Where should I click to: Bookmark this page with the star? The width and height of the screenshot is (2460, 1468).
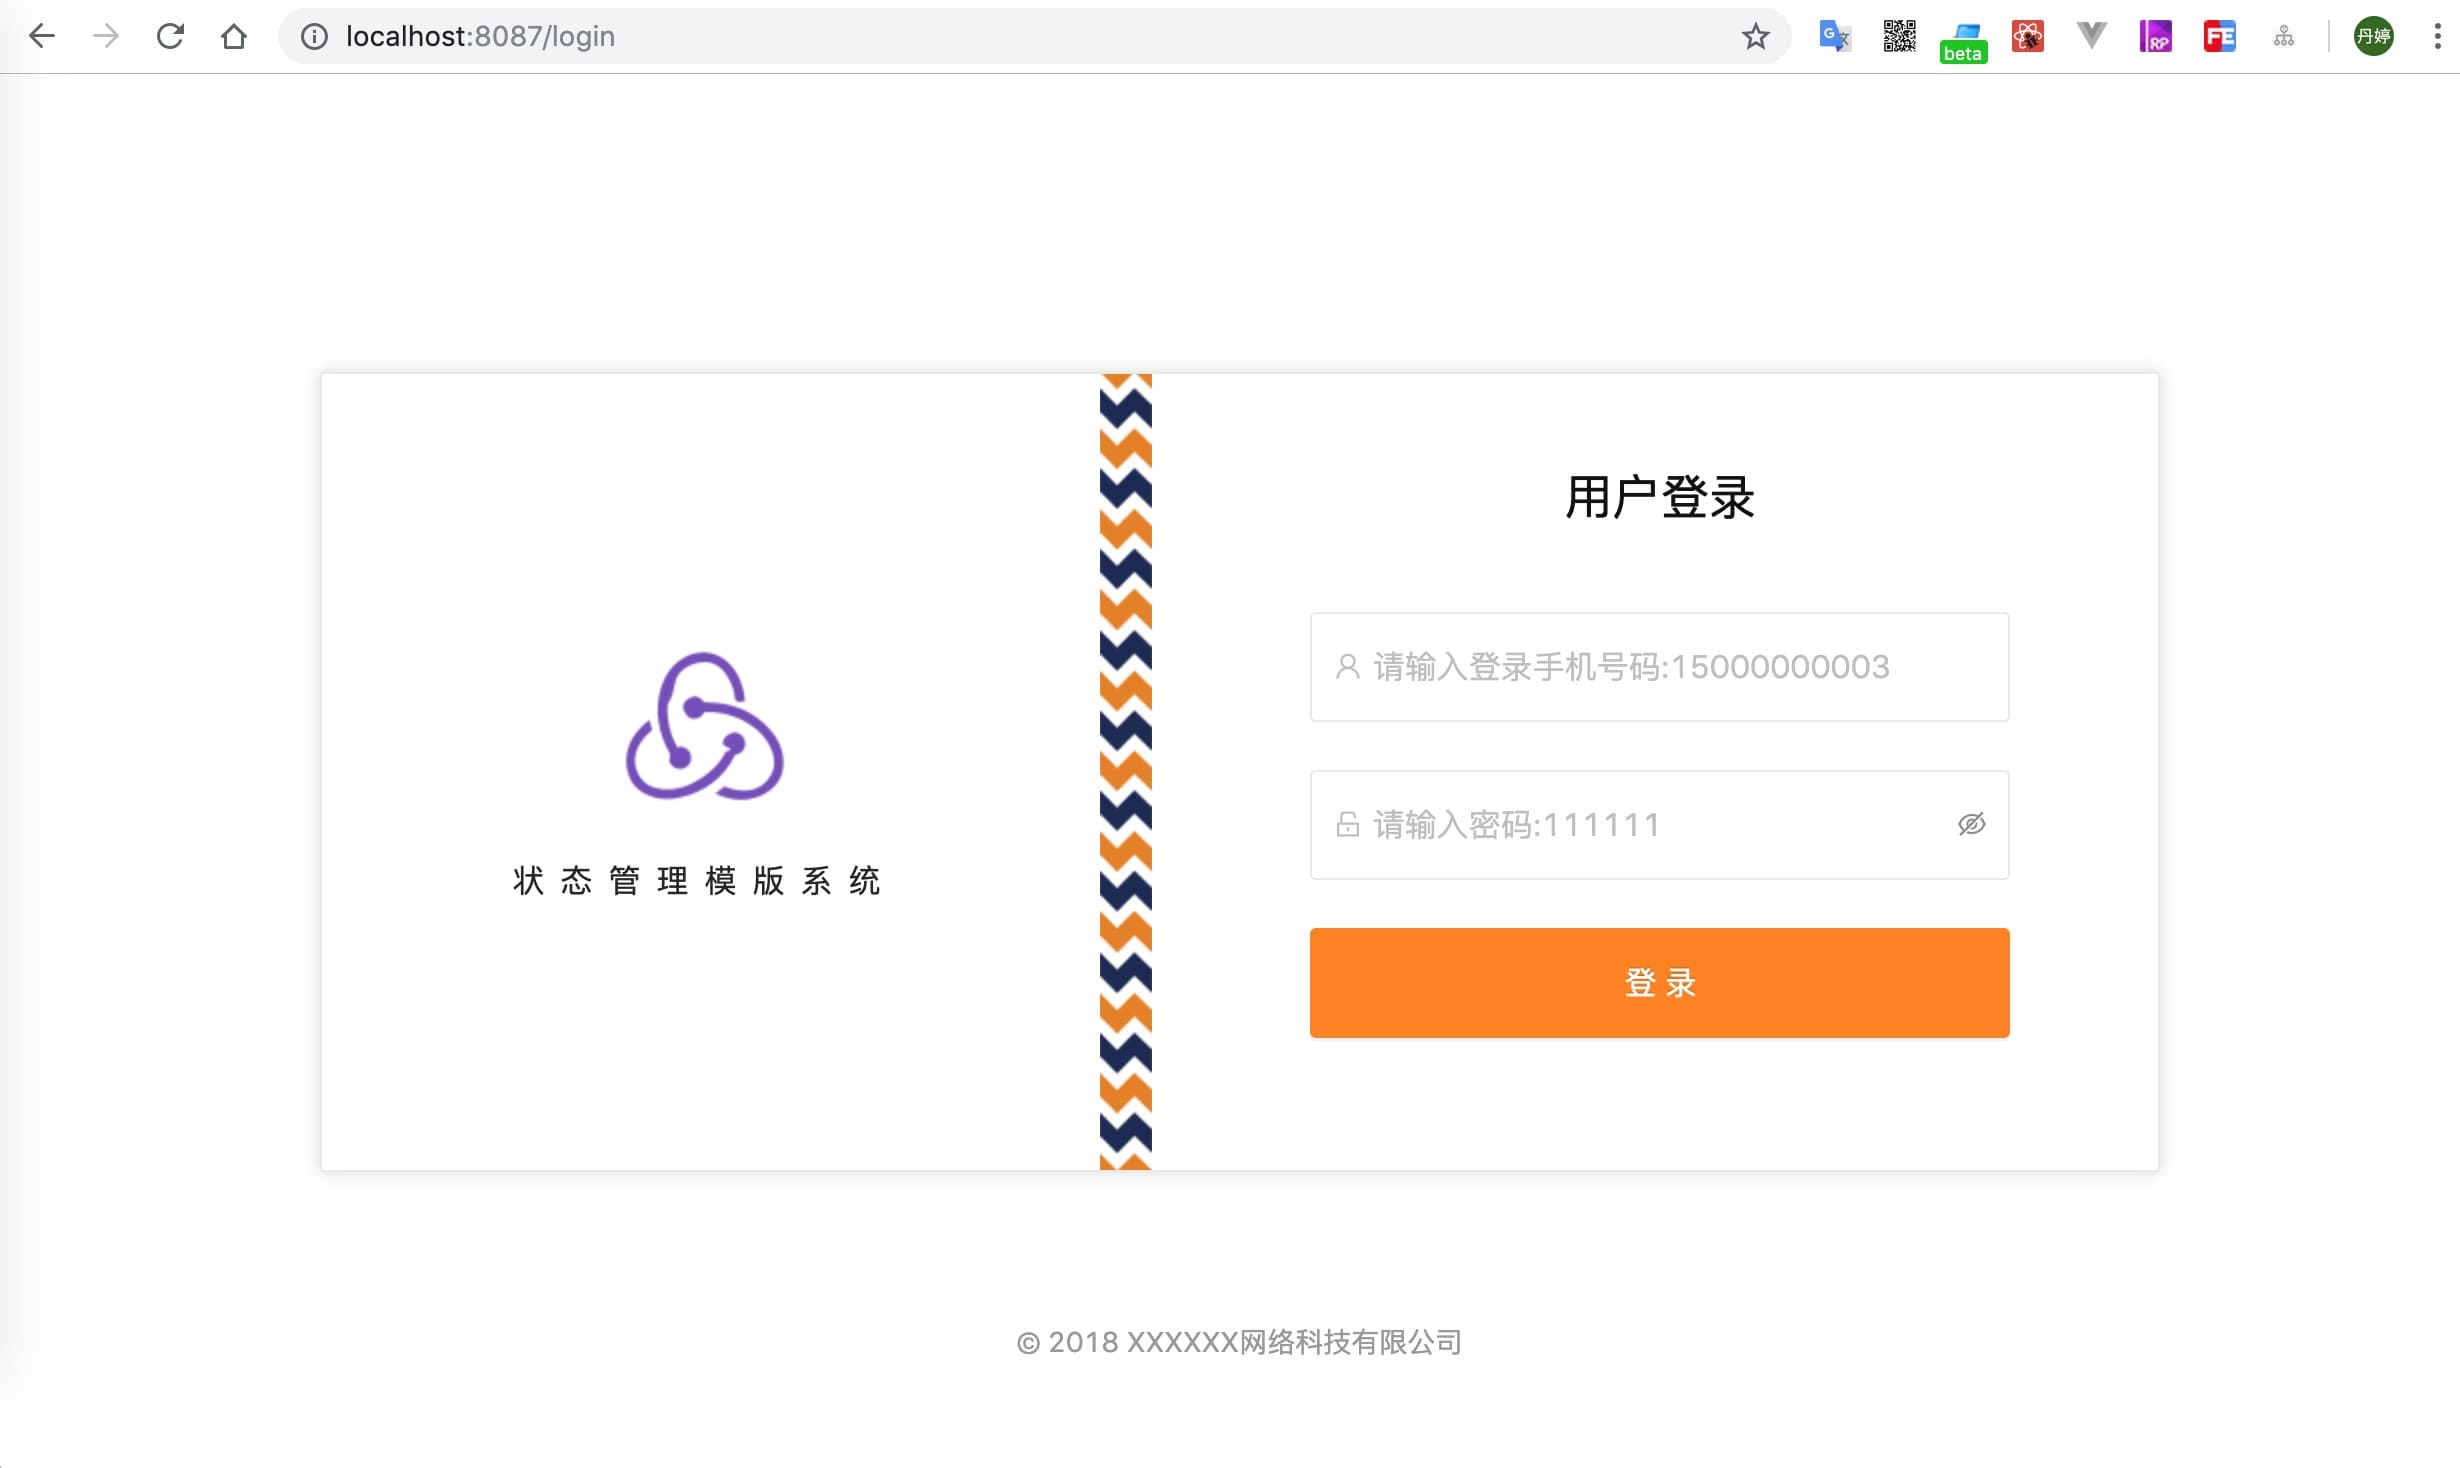pyautogui.click(x=1755, y=37)
